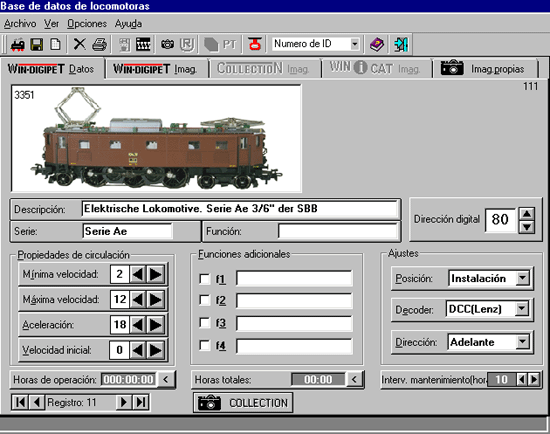
Task: Click the purple help book icon
Action: (x=377, y=45)
